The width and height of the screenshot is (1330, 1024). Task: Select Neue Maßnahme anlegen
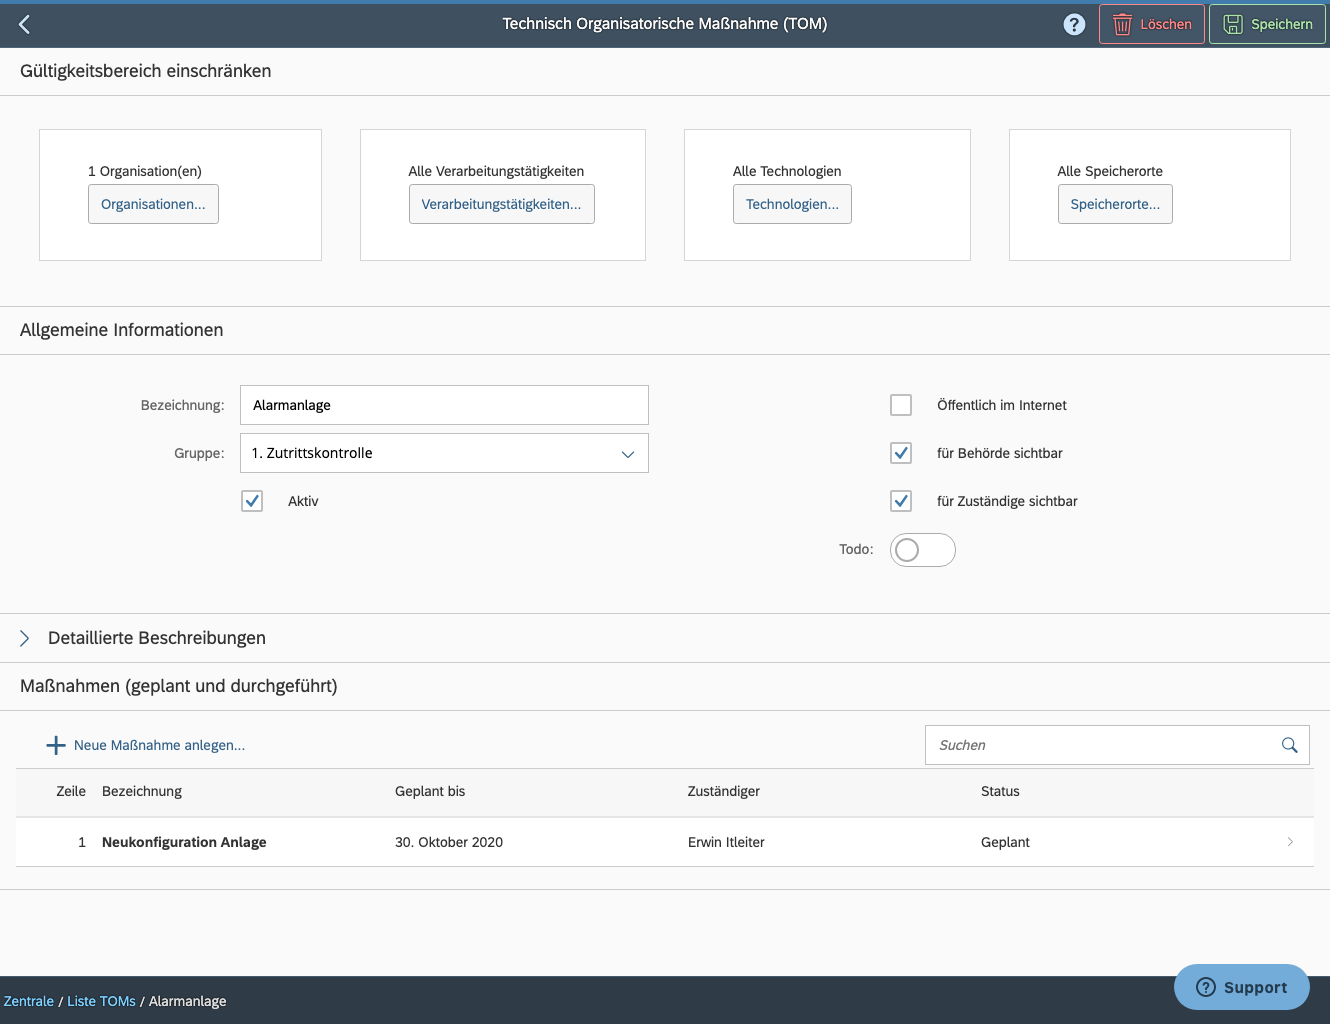tap(159, 744)
